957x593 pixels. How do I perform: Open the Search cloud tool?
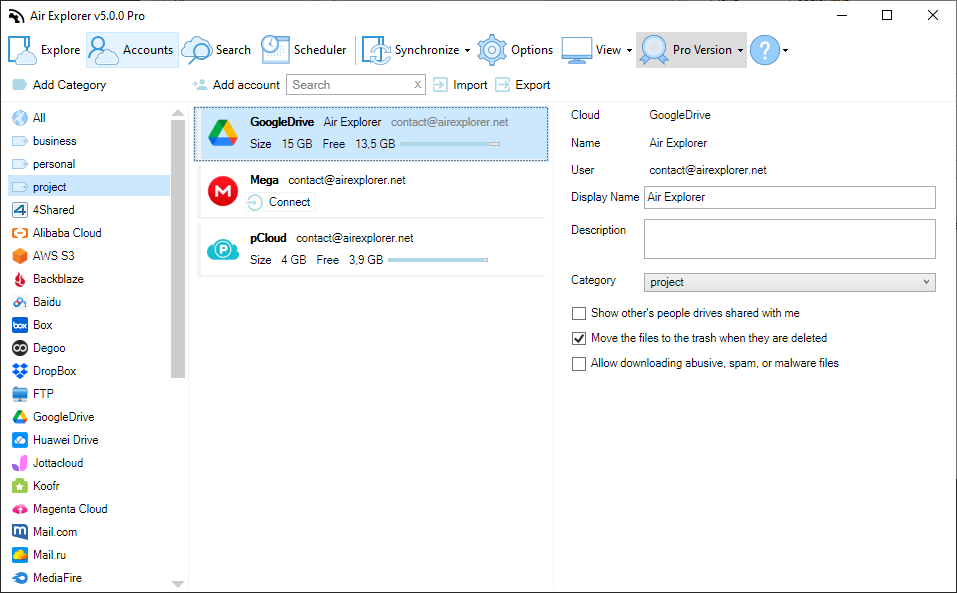(x=217, y=50)
